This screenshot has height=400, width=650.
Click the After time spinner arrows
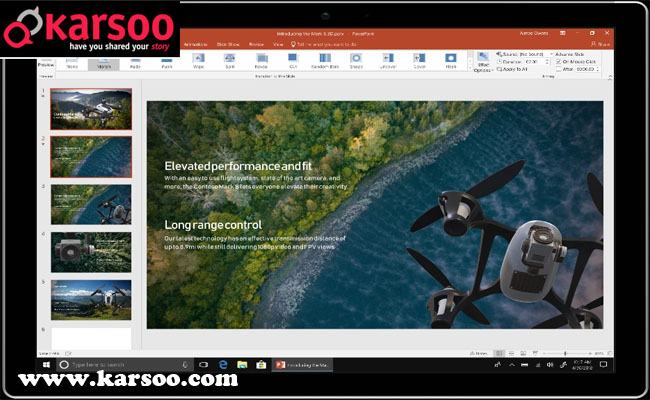pos(598,69)
